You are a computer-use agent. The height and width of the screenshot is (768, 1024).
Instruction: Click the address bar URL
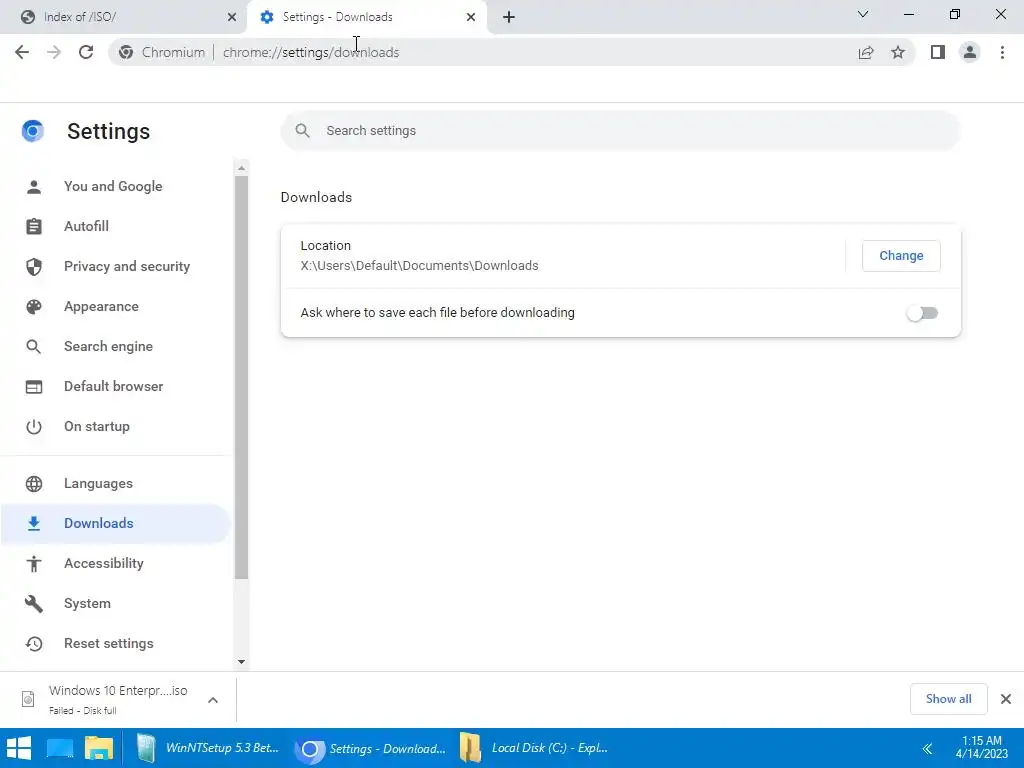point(311,52)
